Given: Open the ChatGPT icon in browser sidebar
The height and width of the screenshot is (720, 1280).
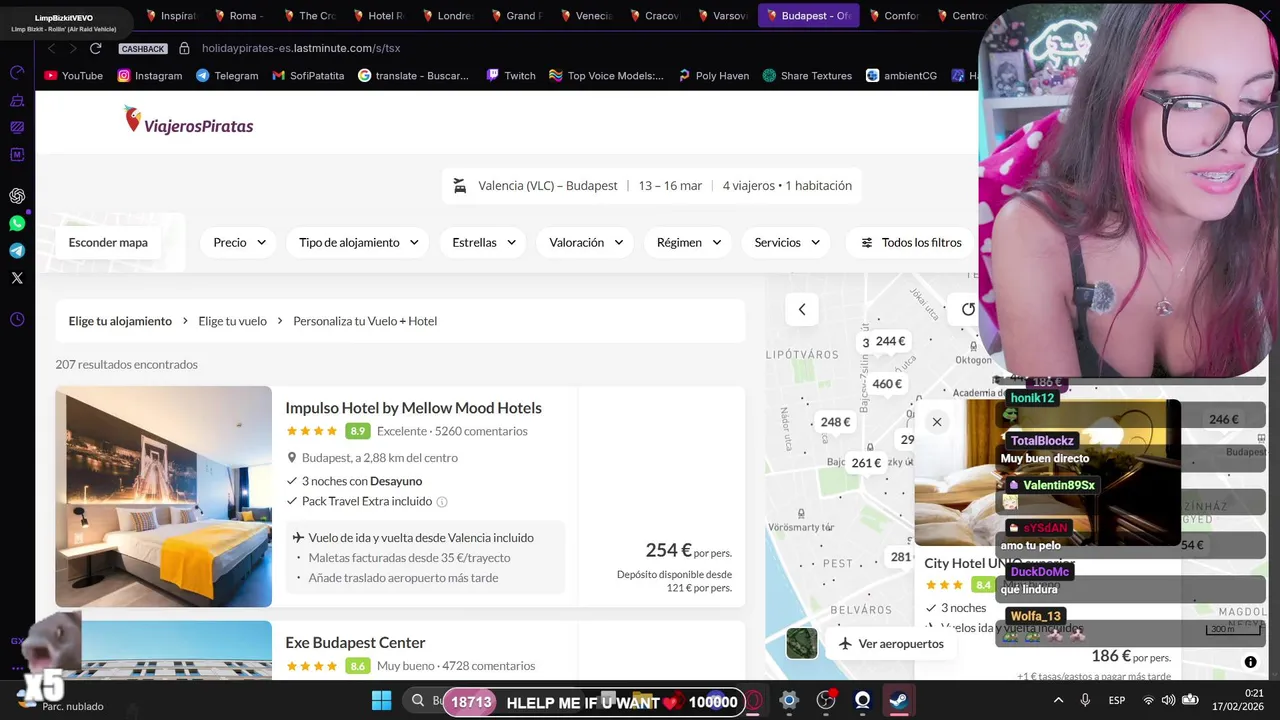Looking at the screenshot, I should coord(17,196).
